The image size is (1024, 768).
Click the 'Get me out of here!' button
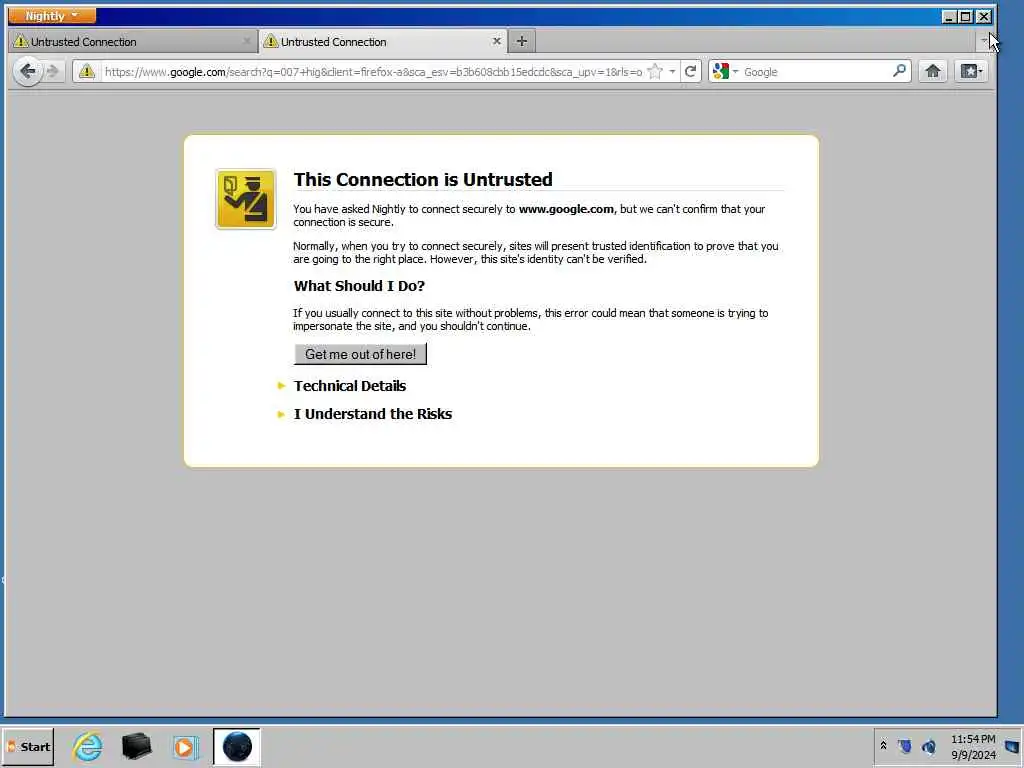pyautogui.click(x=360, y=354)
